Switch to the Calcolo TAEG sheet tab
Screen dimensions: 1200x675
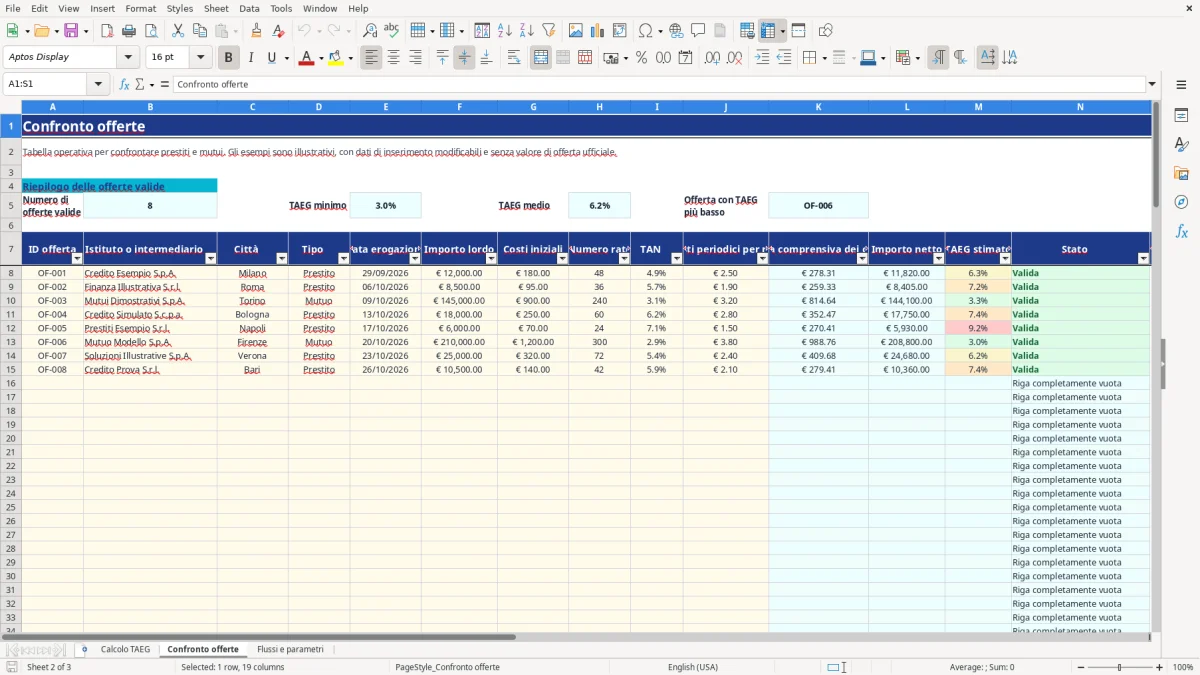pos(125,649)
